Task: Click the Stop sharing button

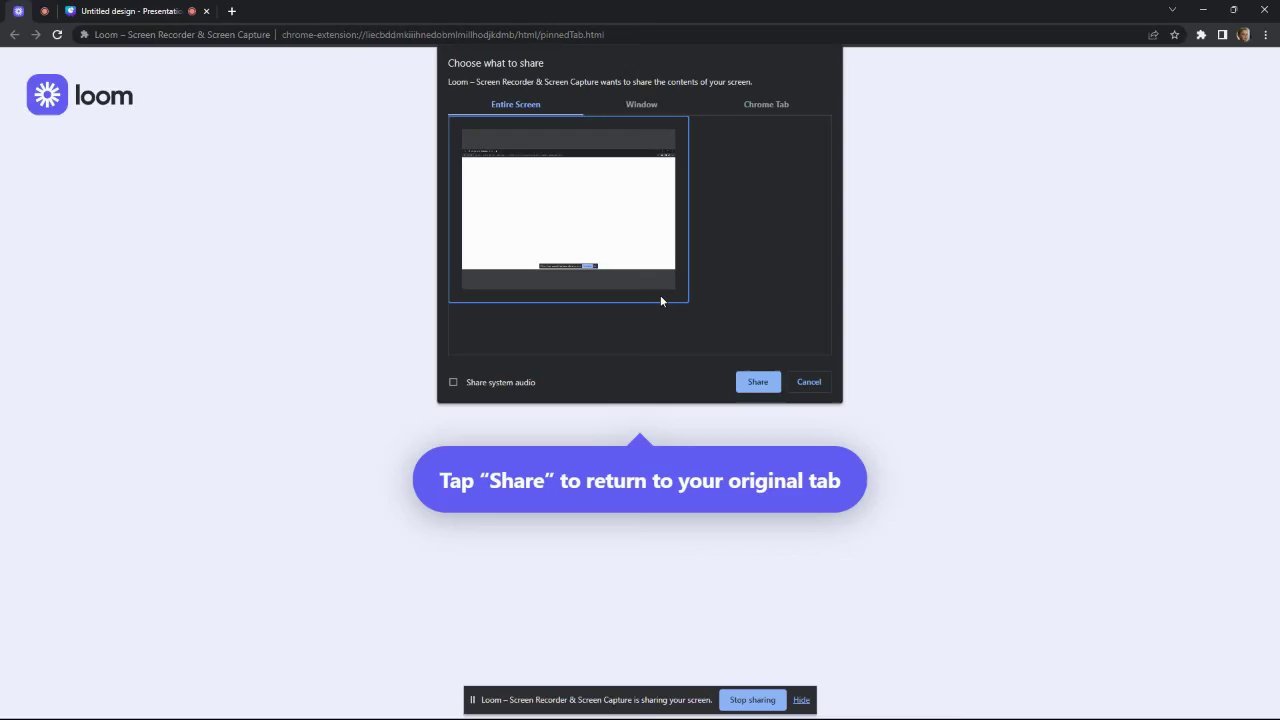Action: (752, 700)
